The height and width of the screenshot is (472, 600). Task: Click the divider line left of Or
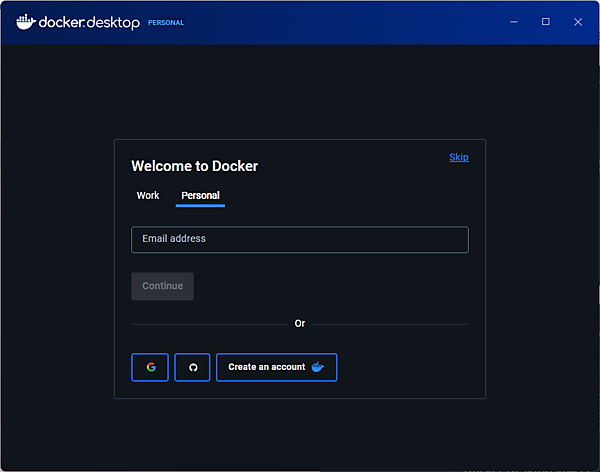pyautogui.click(x=208, y=324)
